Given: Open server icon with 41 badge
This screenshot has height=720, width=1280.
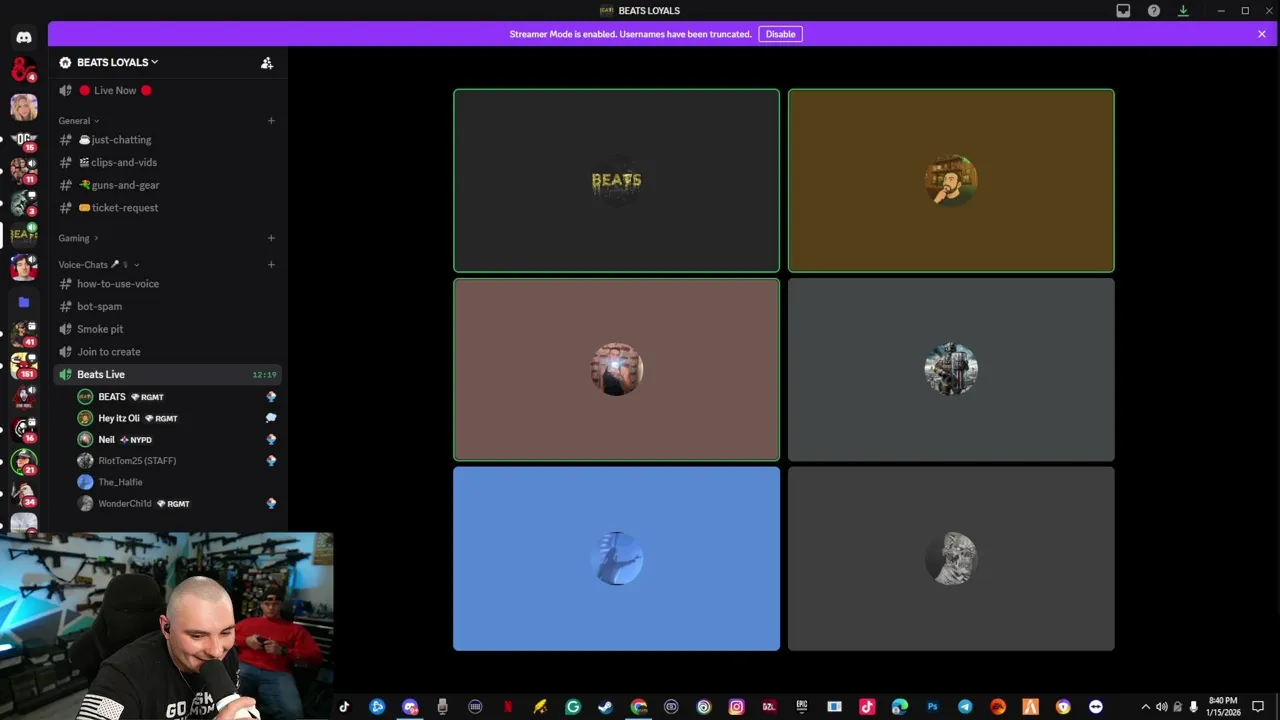Looking at the screenshot, I should [x=23, y=334].
